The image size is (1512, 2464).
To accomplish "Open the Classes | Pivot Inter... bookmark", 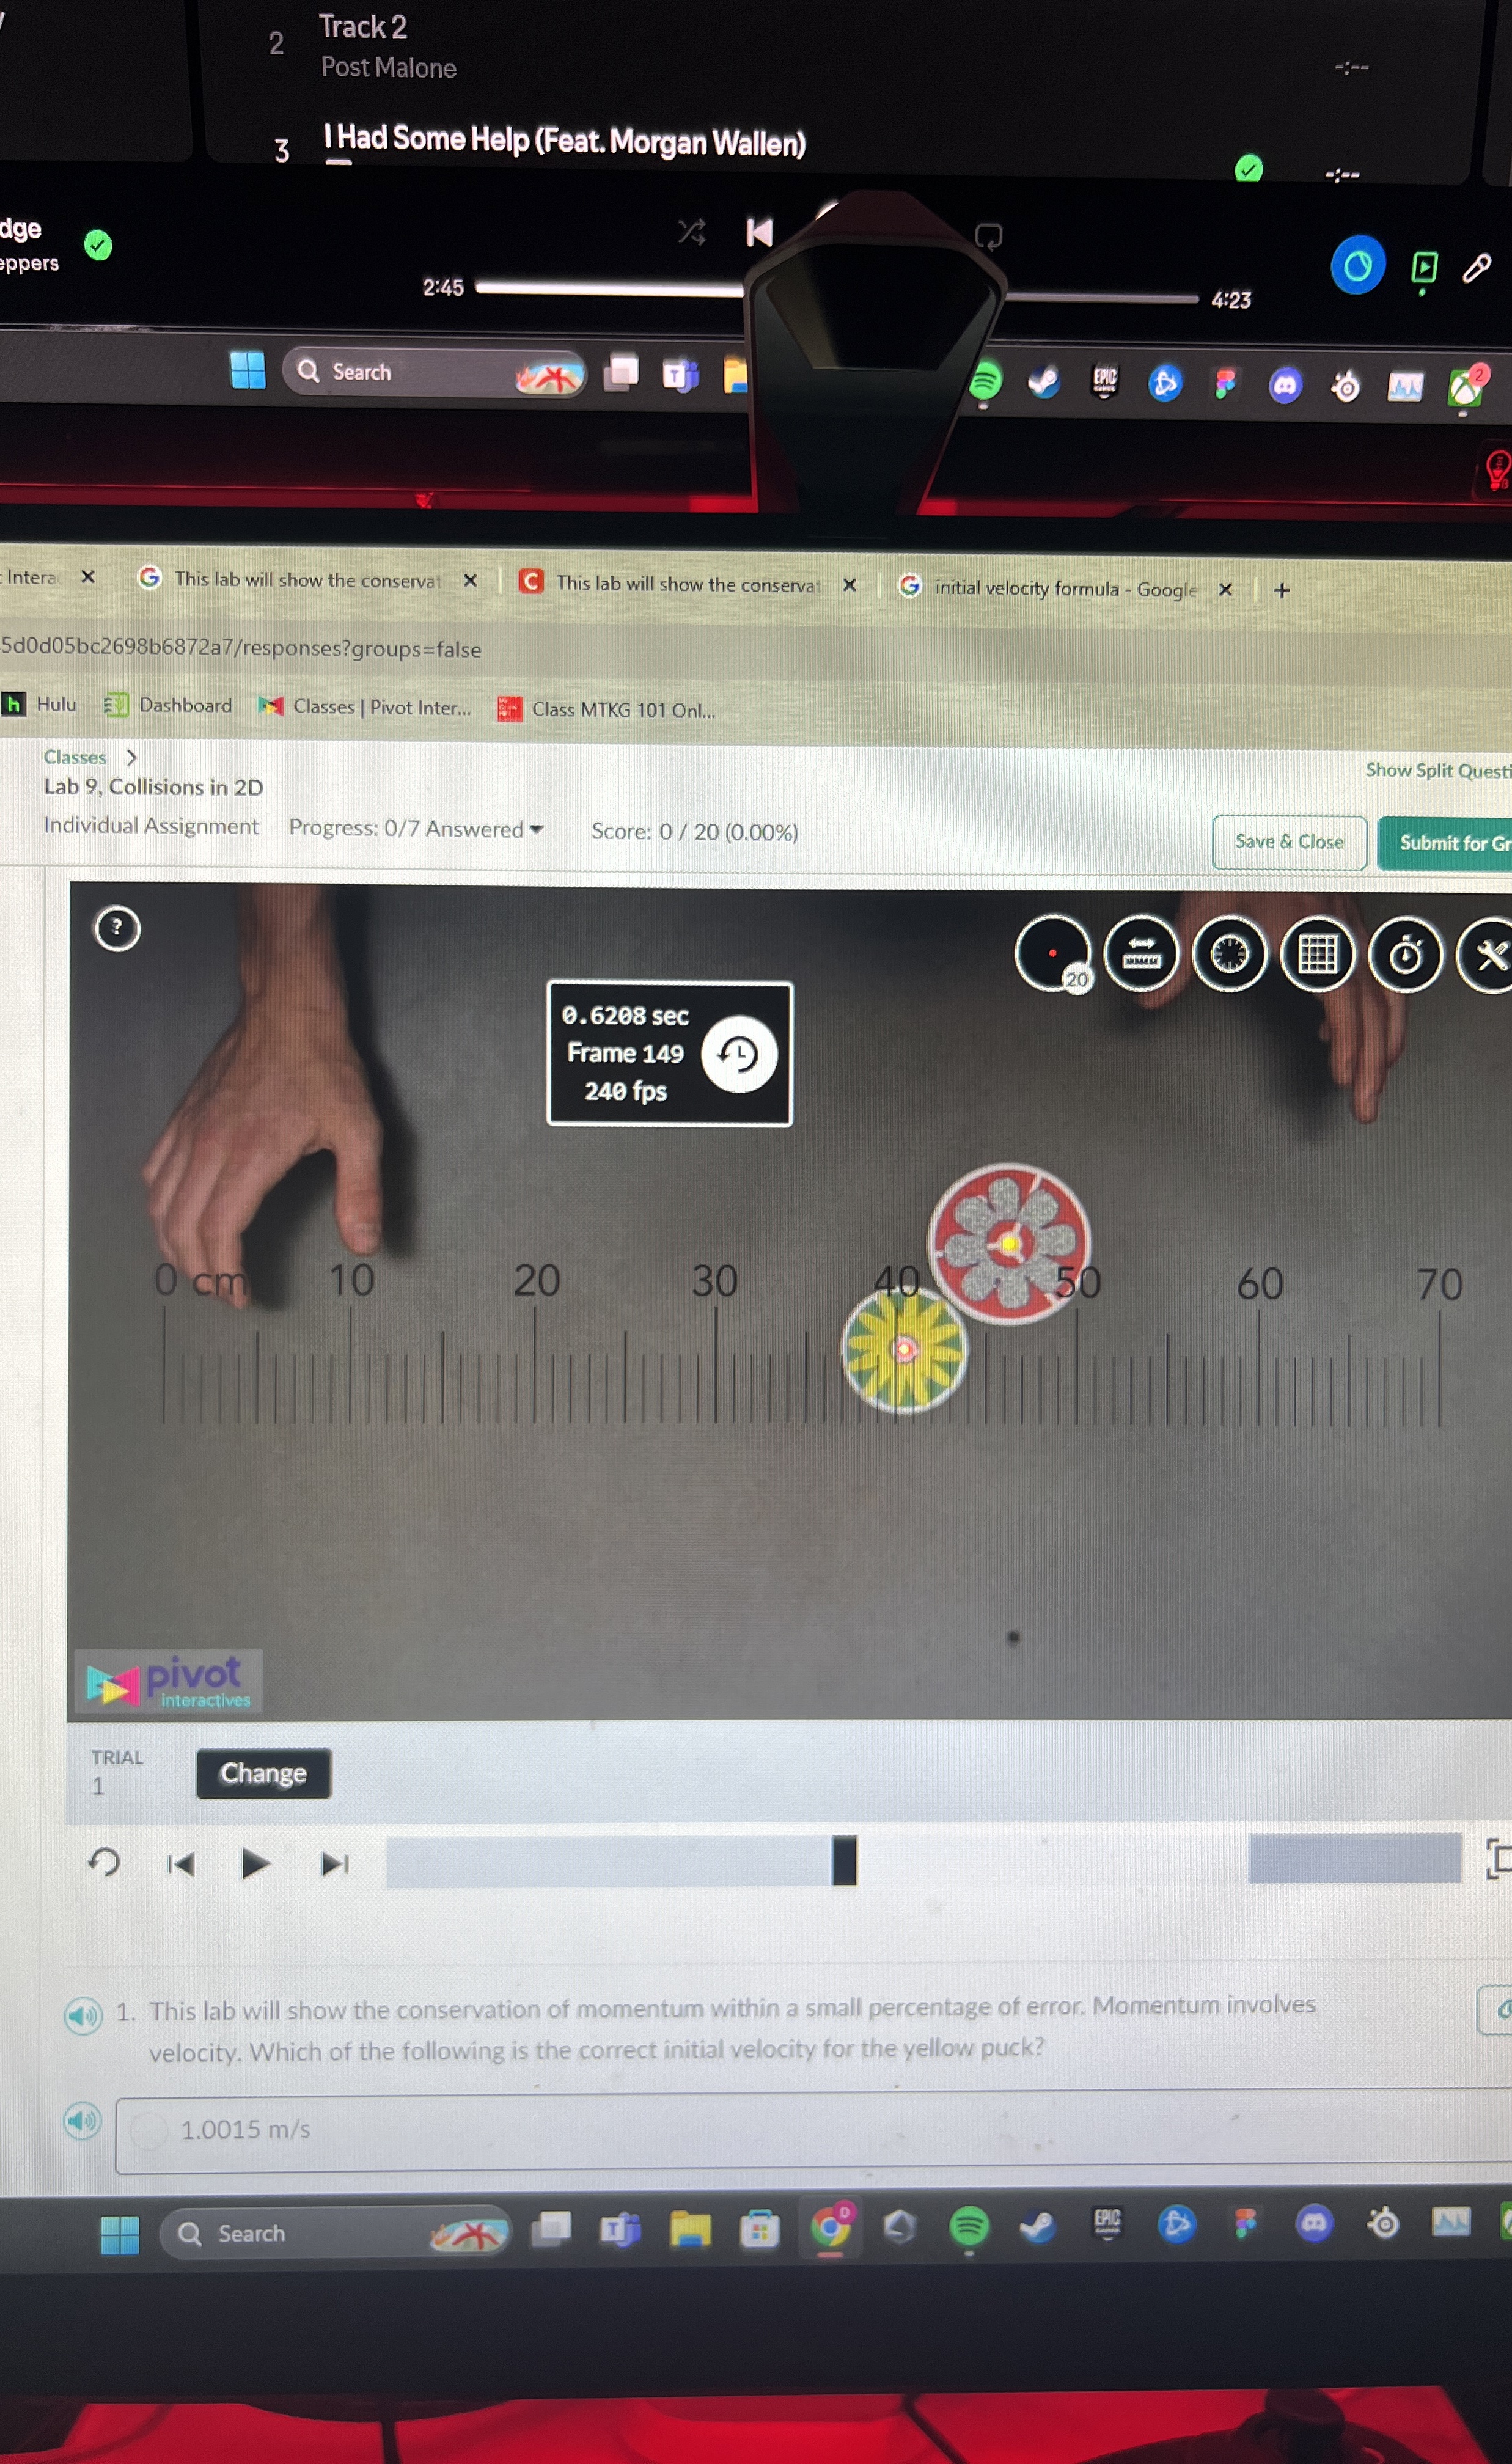I will pos(364,707).
